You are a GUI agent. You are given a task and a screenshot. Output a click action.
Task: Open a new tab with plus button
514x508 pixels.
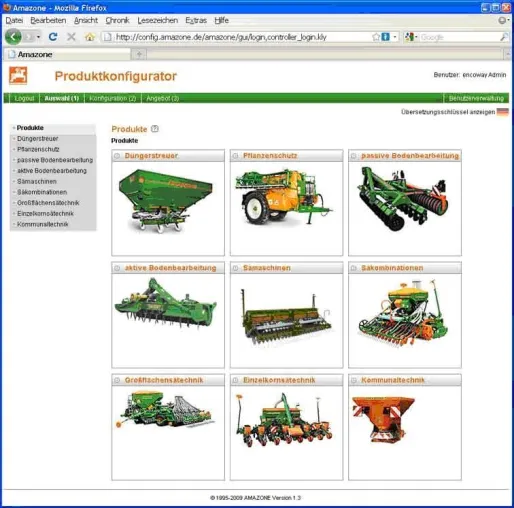(139, 54)
